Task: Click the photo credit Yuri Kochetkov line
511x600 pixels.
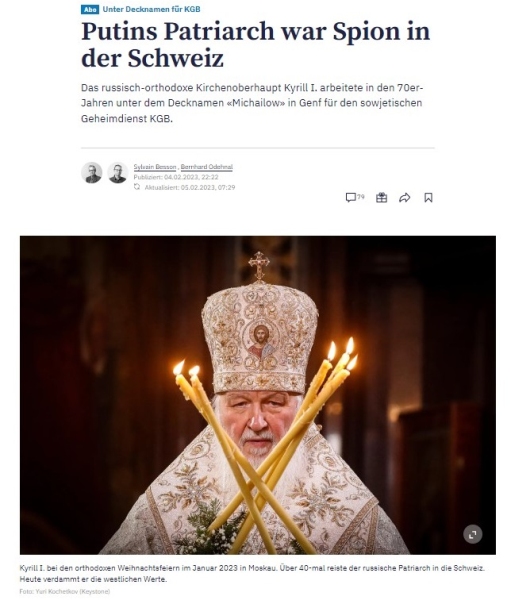Action: (x=65, y=591)
